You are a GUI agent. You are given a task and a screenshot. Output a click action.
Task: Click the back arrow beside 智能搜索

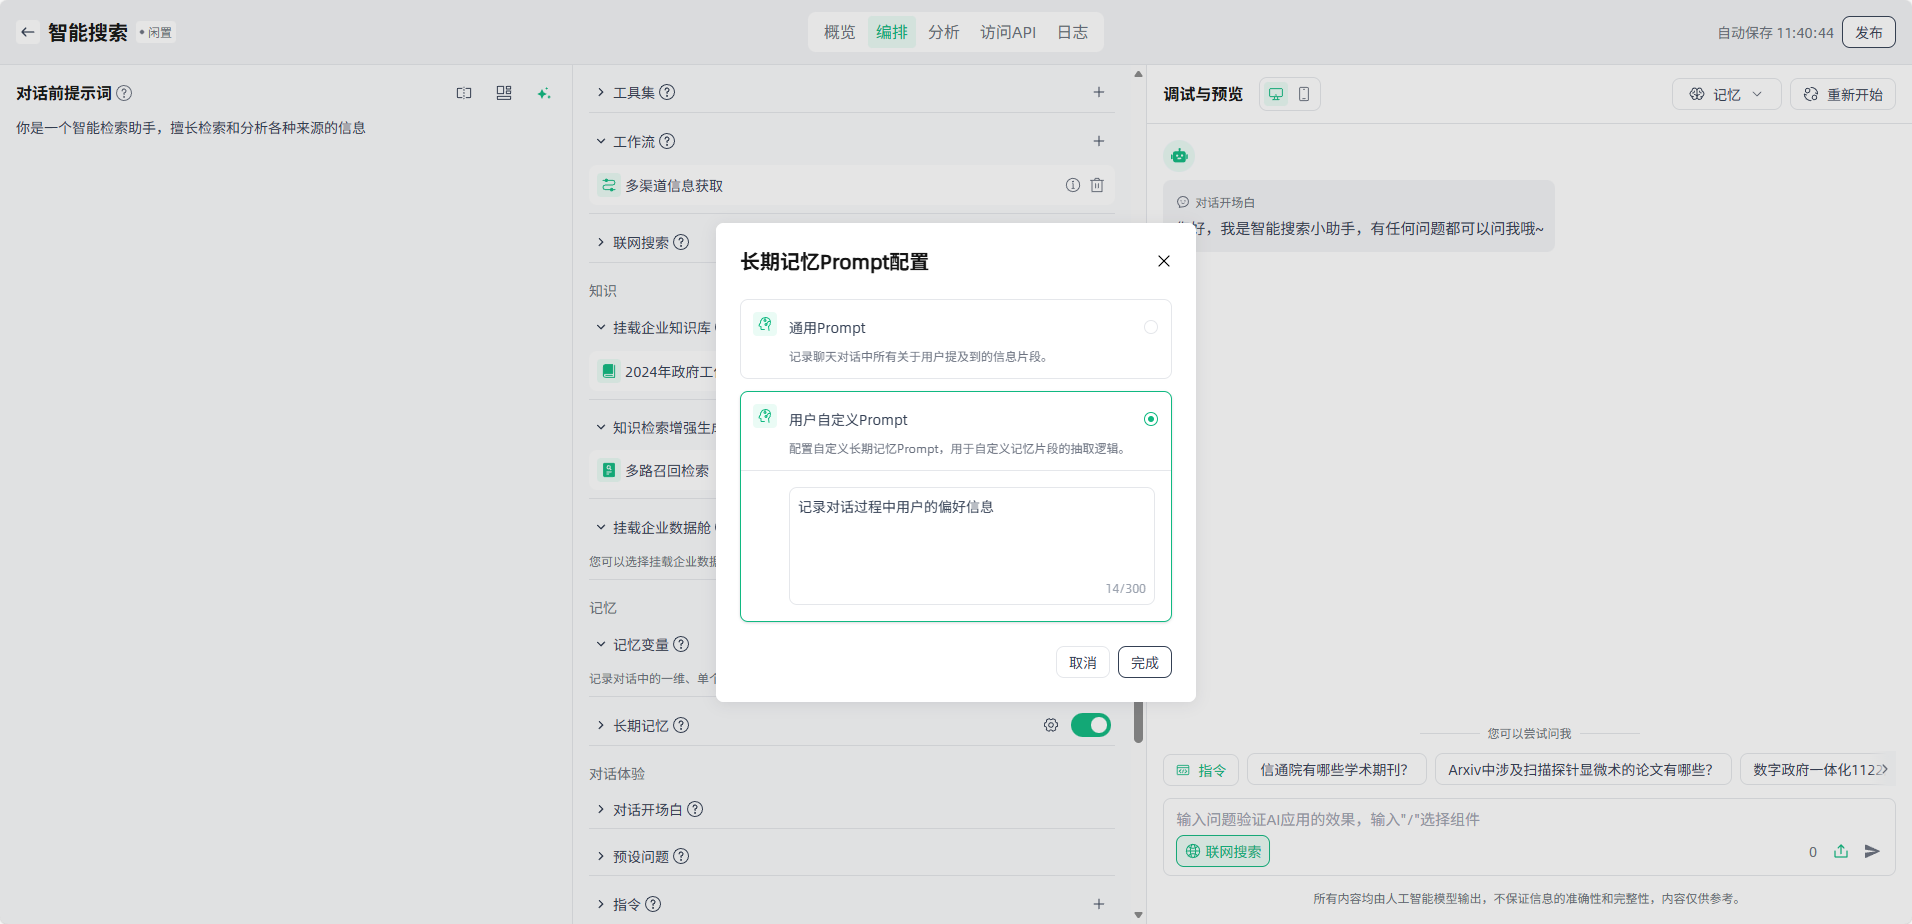pyautogui.click(x=28, y=32)
